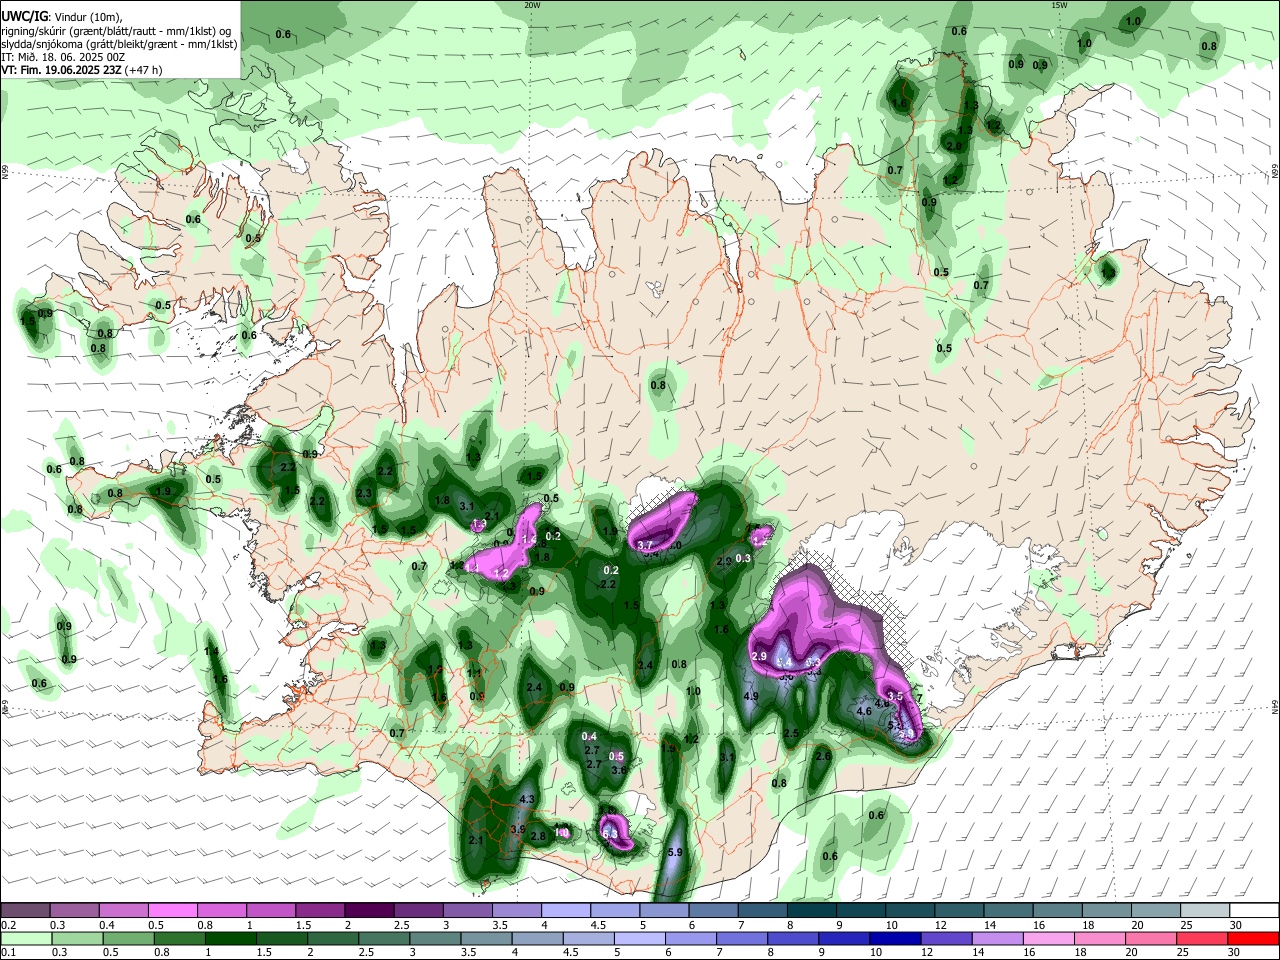Image resolution: width=1280 pixels, height=960 pixels.
Task: Click the 4.3 precipitation value on the map
Action: click(528, 799)
